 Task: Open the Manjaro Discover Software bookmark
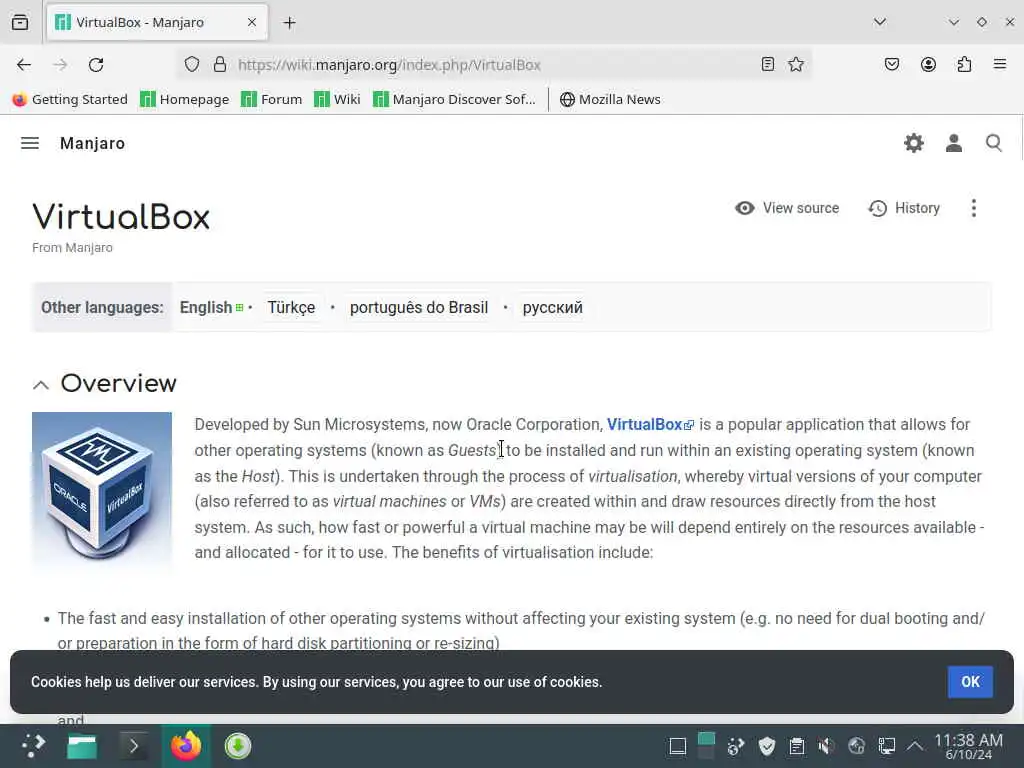coord(454,99)
